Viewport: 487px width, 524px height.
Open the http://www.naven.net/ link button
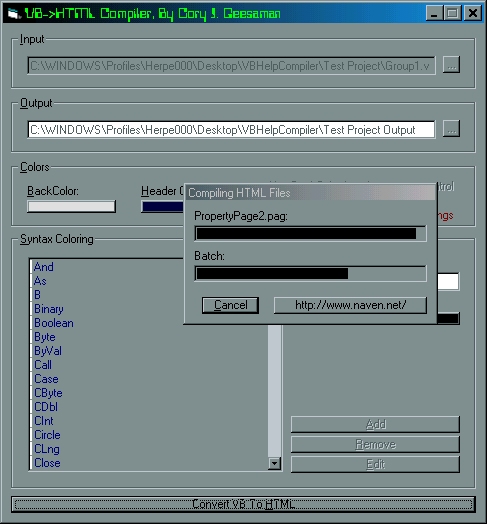click(350, 305)
